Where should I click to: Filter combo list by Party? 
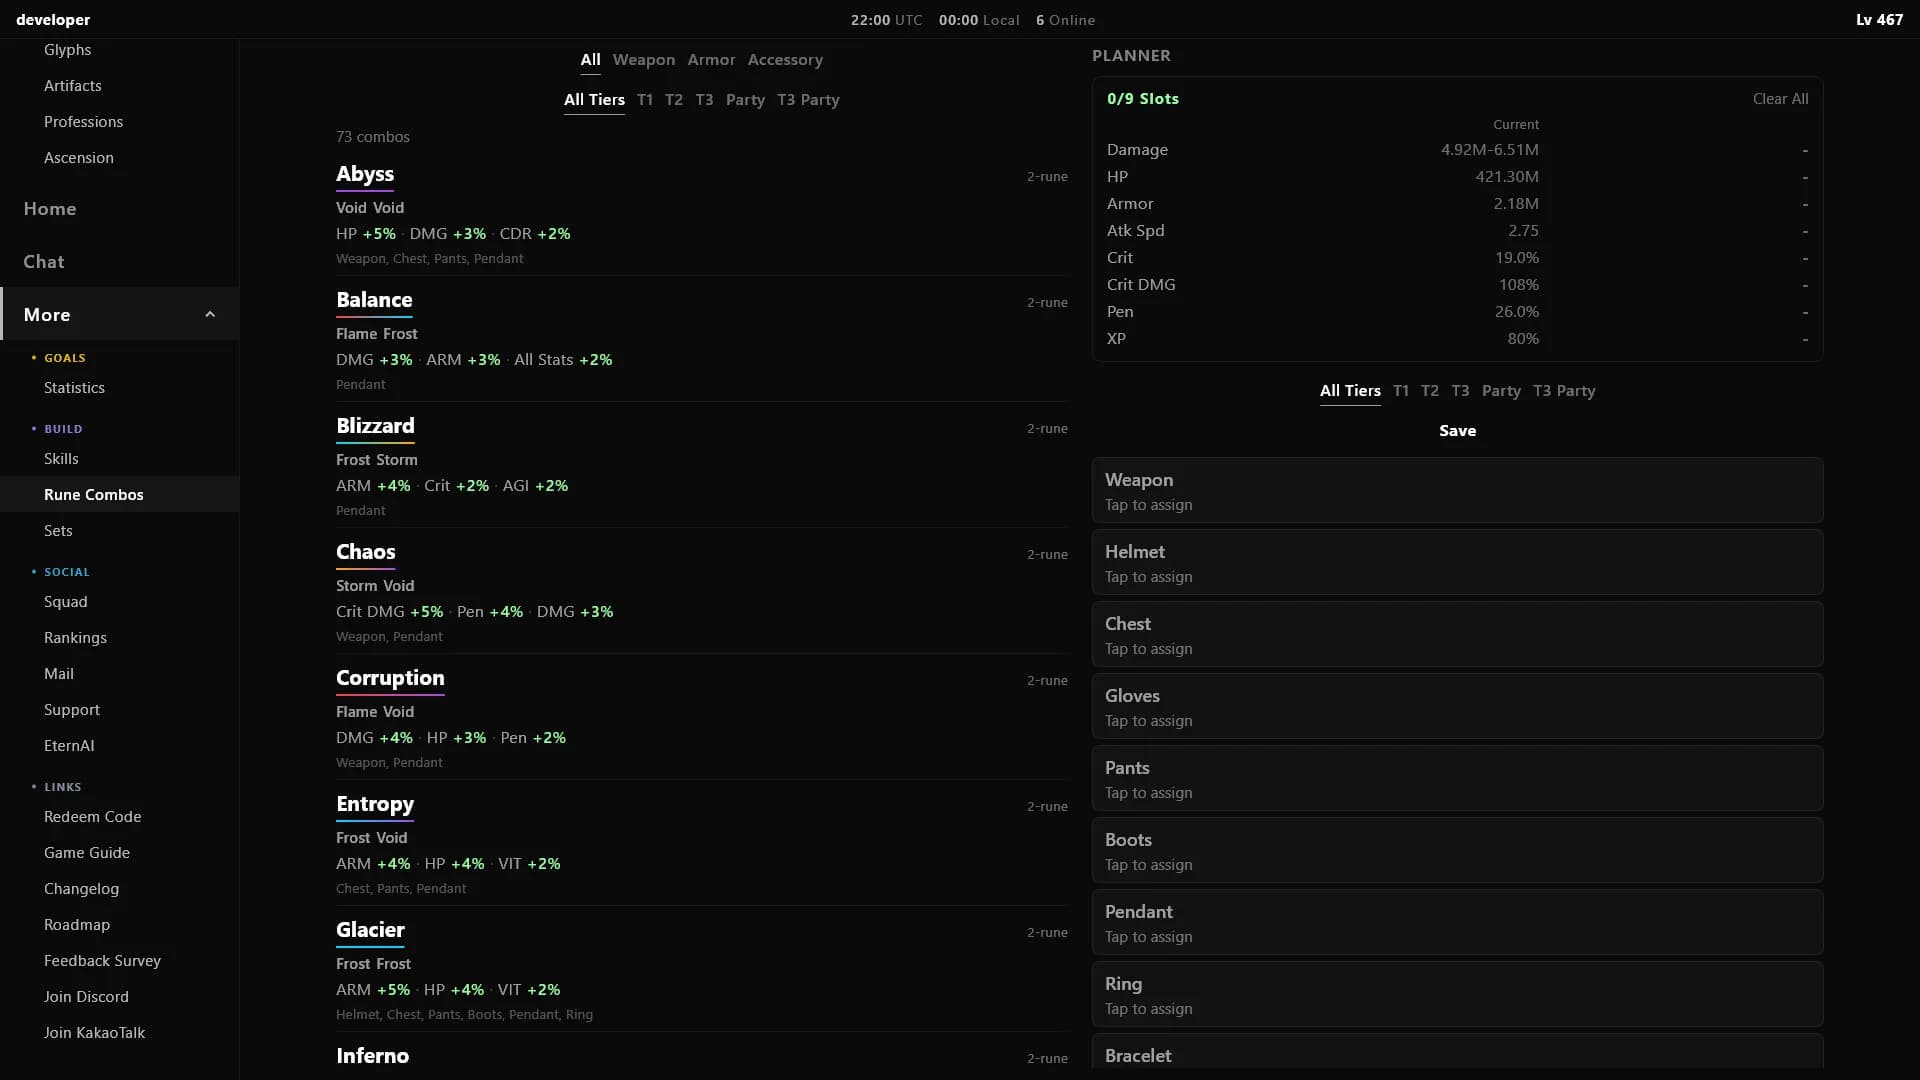click(745, 100)
